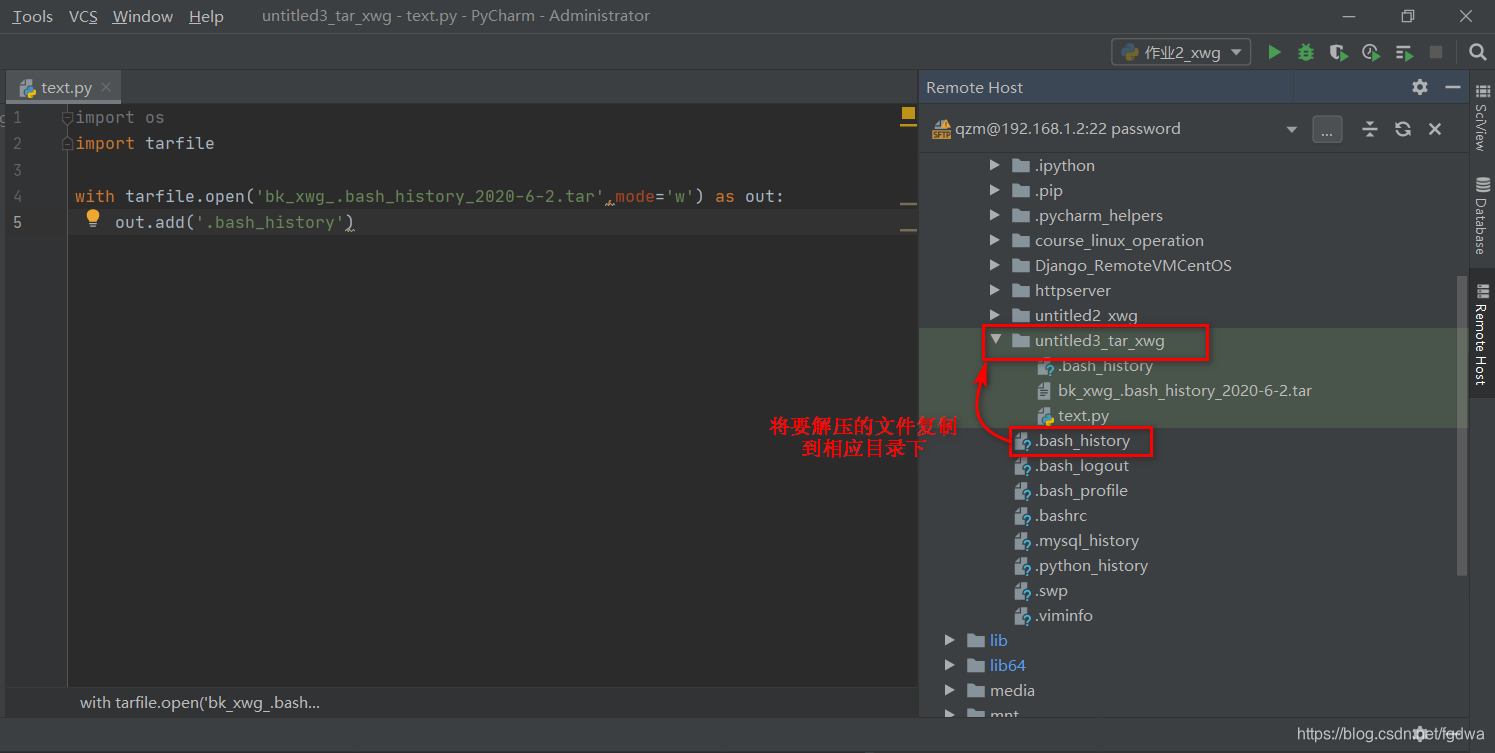Select .bash_history inside untitled3_tar_xwg
Screen dimensions: 1495x753
(x=1106, y=365)
